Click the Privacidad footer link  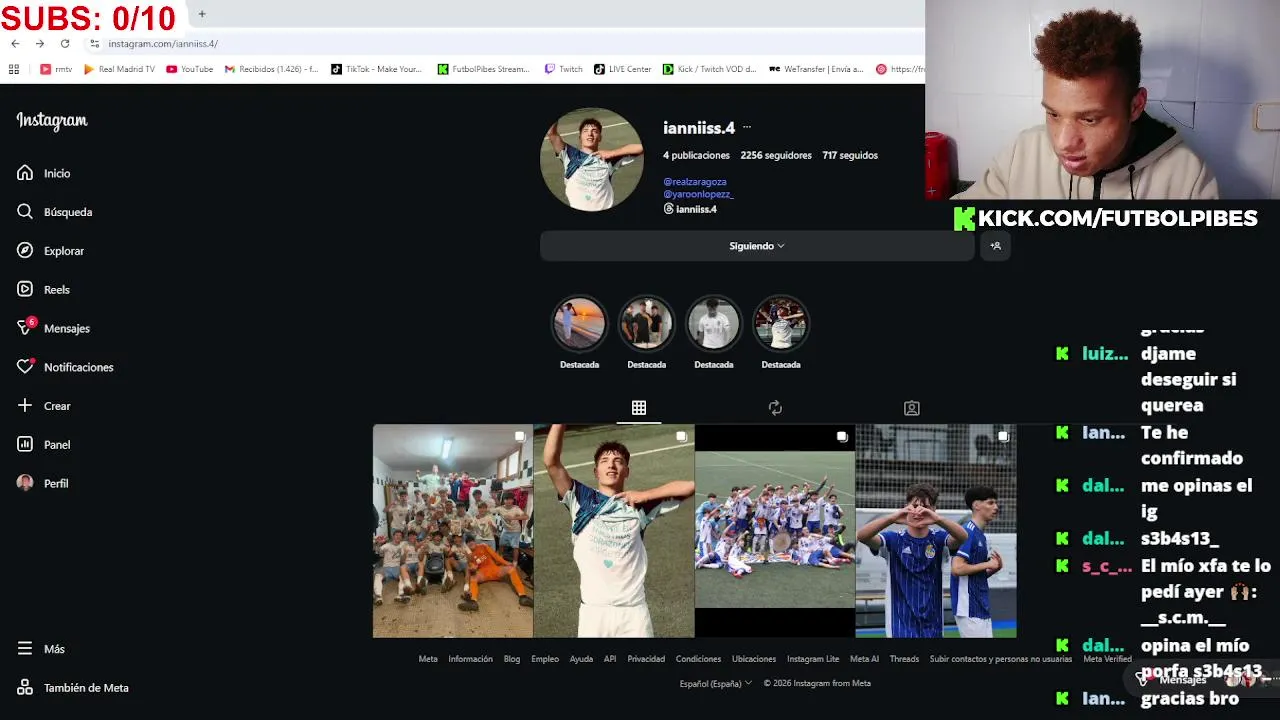pos(646,659)
